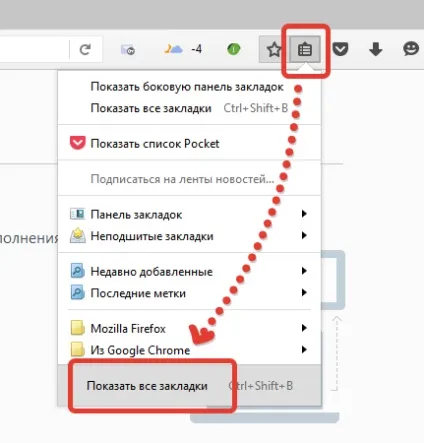Open the bookmarks menu list icon
This screenshot has height=443, width=424.
(x=305, y=50)
